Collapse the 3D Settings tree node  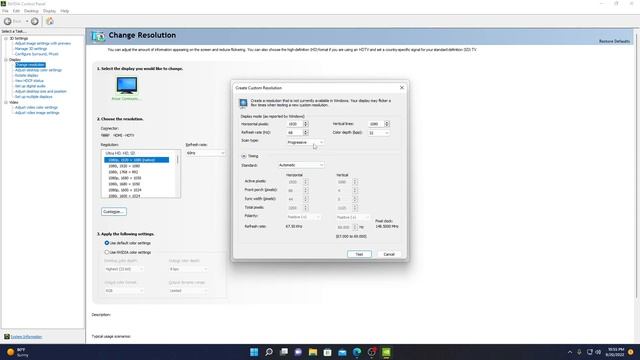(x=6, y=38)
